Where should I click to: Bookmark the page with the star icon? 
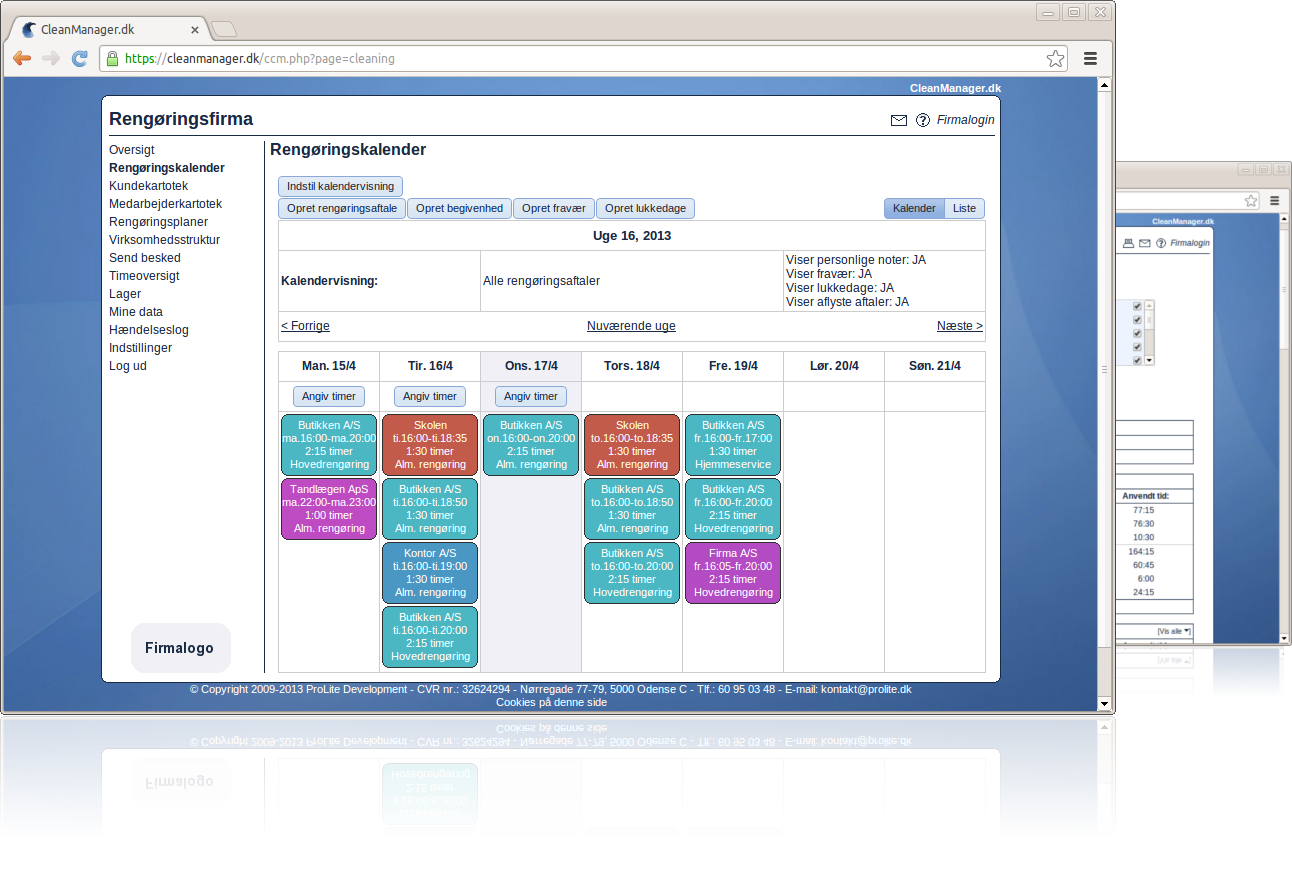(x=1055, y=59)
